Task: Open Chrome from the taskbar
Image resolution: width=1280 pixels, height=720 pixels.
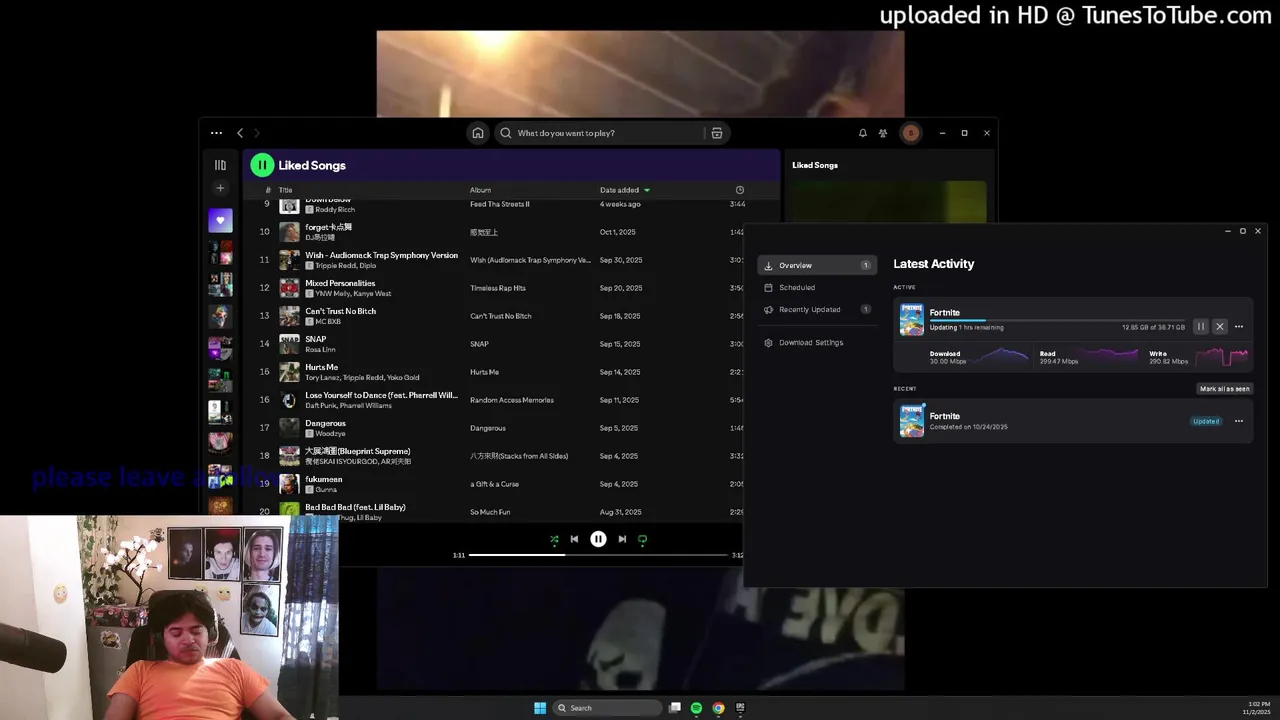Action: click(x=718, y=708)
